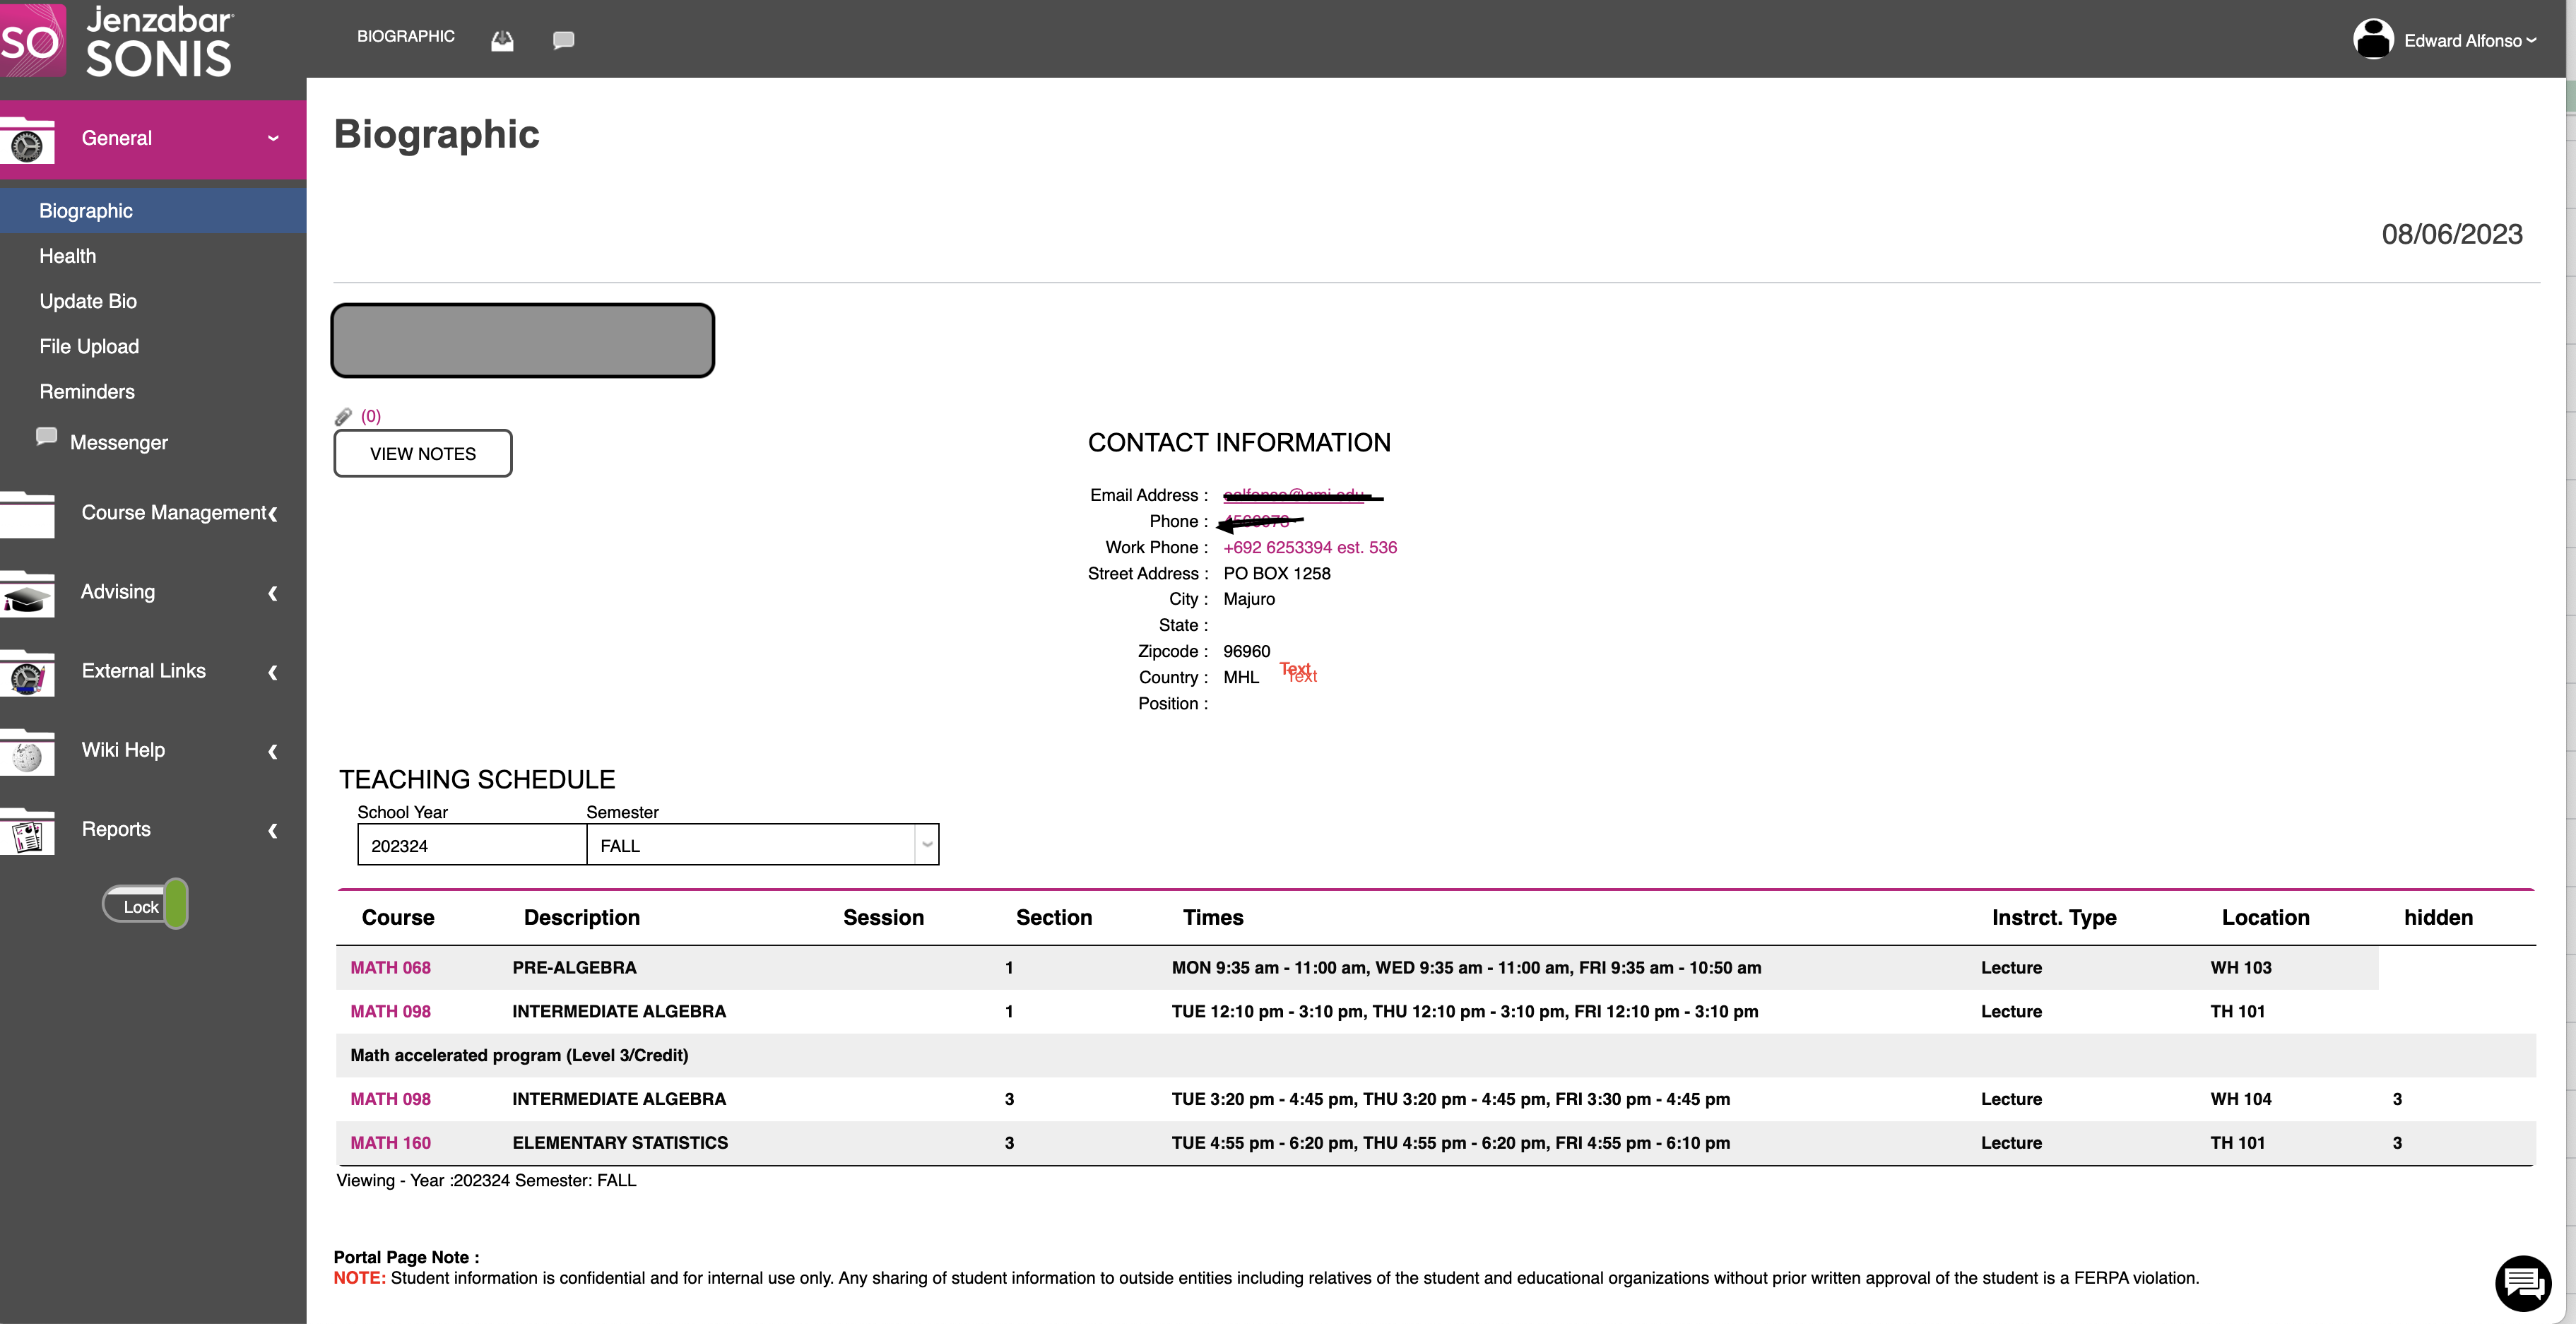Open the inbox download icon in top bar

pos(501,40)
